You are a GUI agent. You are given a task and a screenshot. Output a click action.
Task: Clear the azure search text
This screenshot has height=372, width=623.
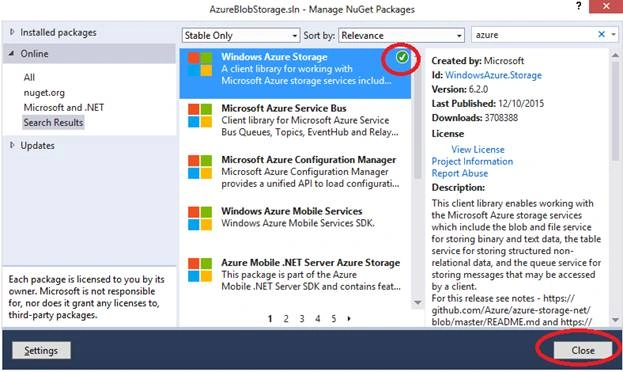602,35
